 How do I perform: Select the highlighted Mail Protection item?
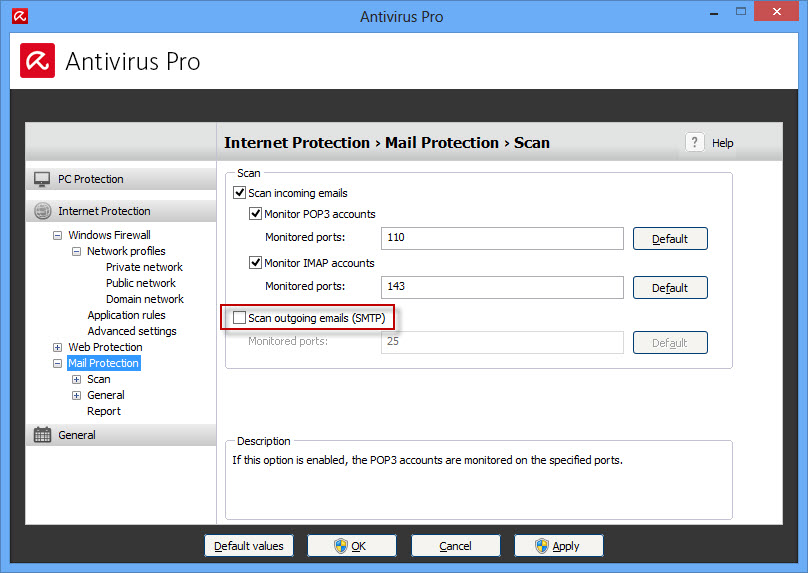click(x=104, y=363)
